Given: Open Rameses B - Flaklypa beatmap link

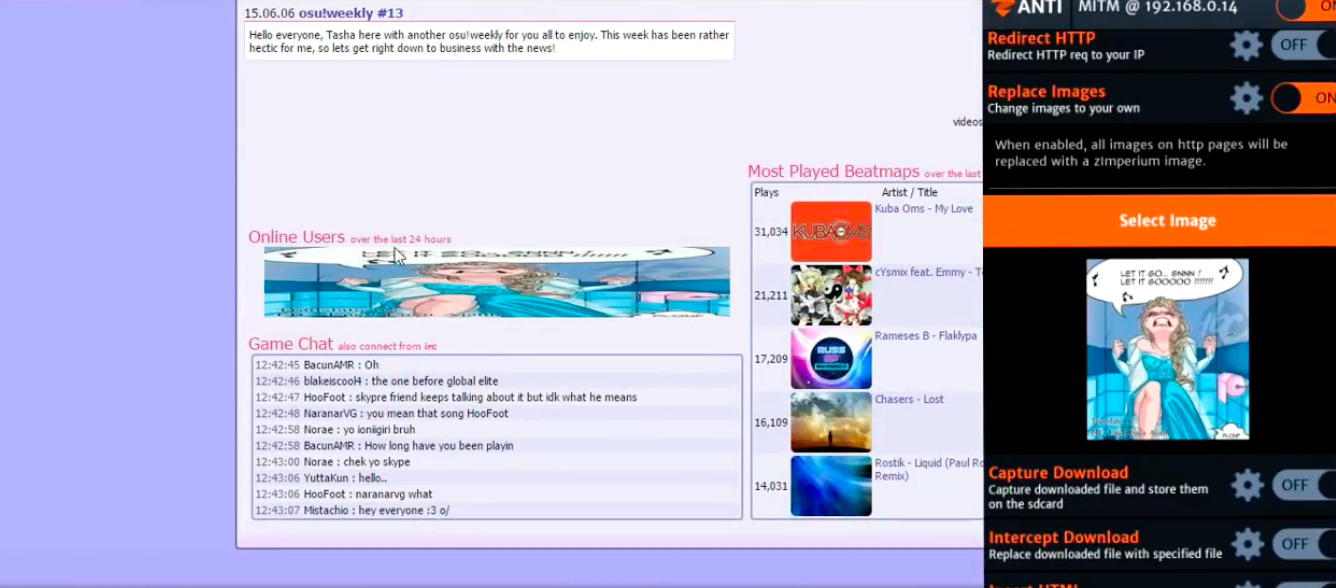Looking at the screenshot, I should (925, 336).
